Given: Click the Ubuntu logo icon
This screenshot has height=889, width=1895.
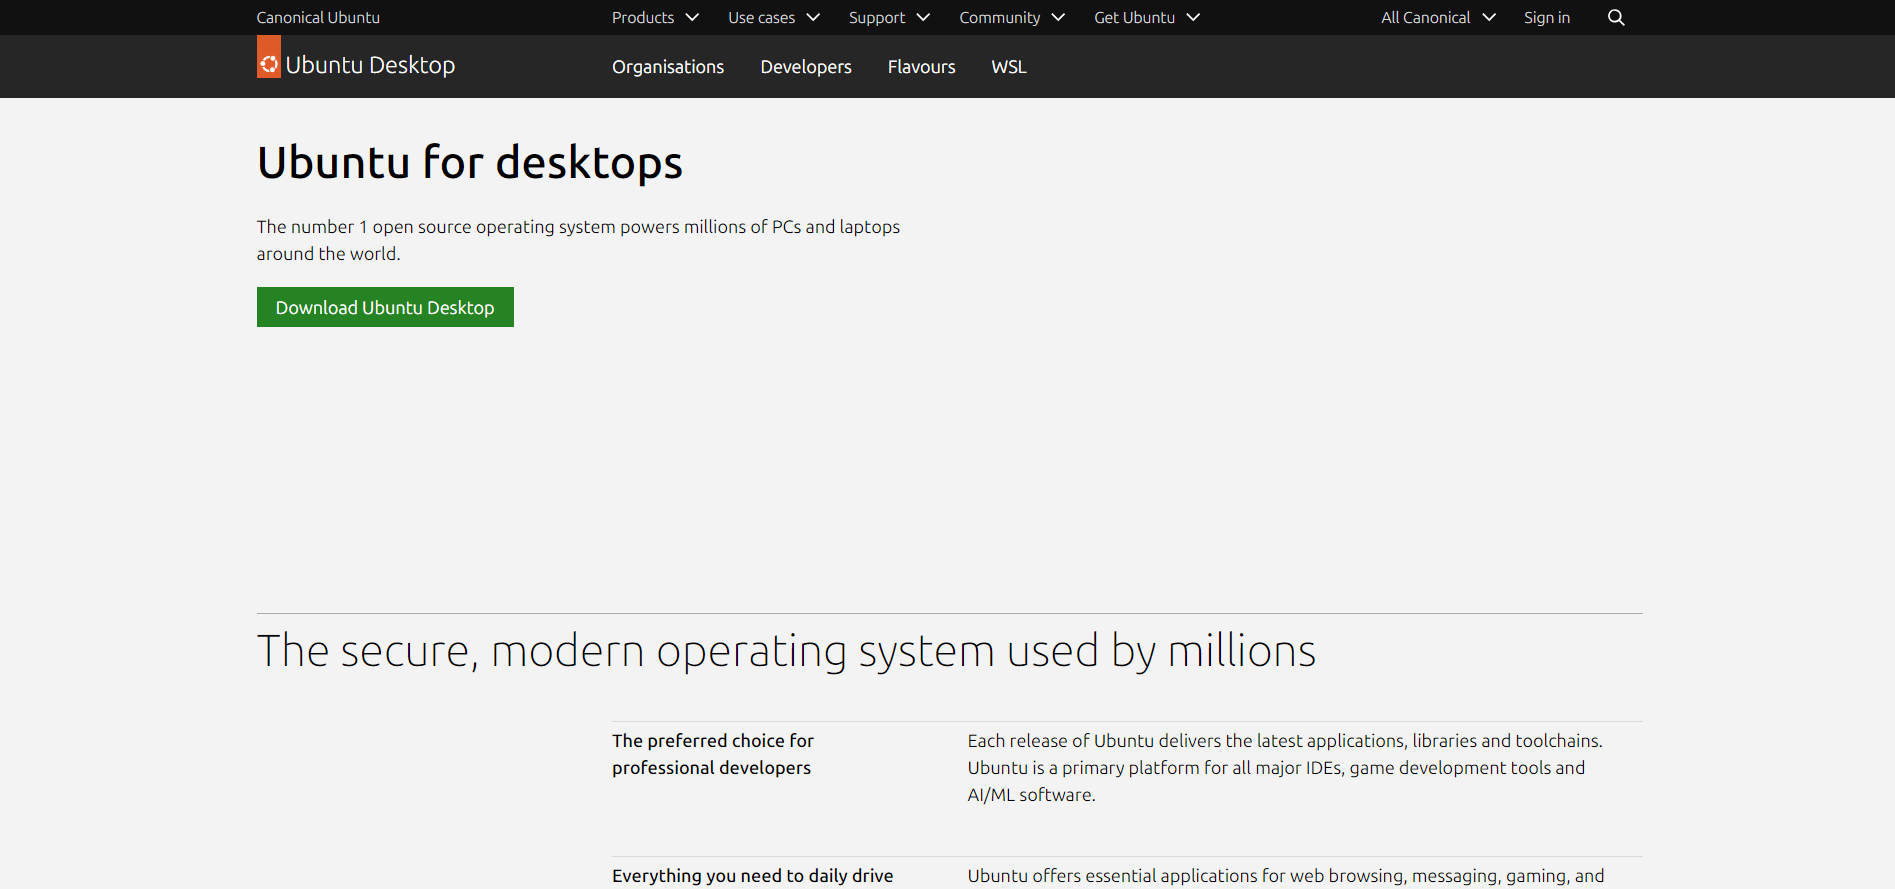Looking at the screenshot, I should pyautogui.click(x=269, y=57).
